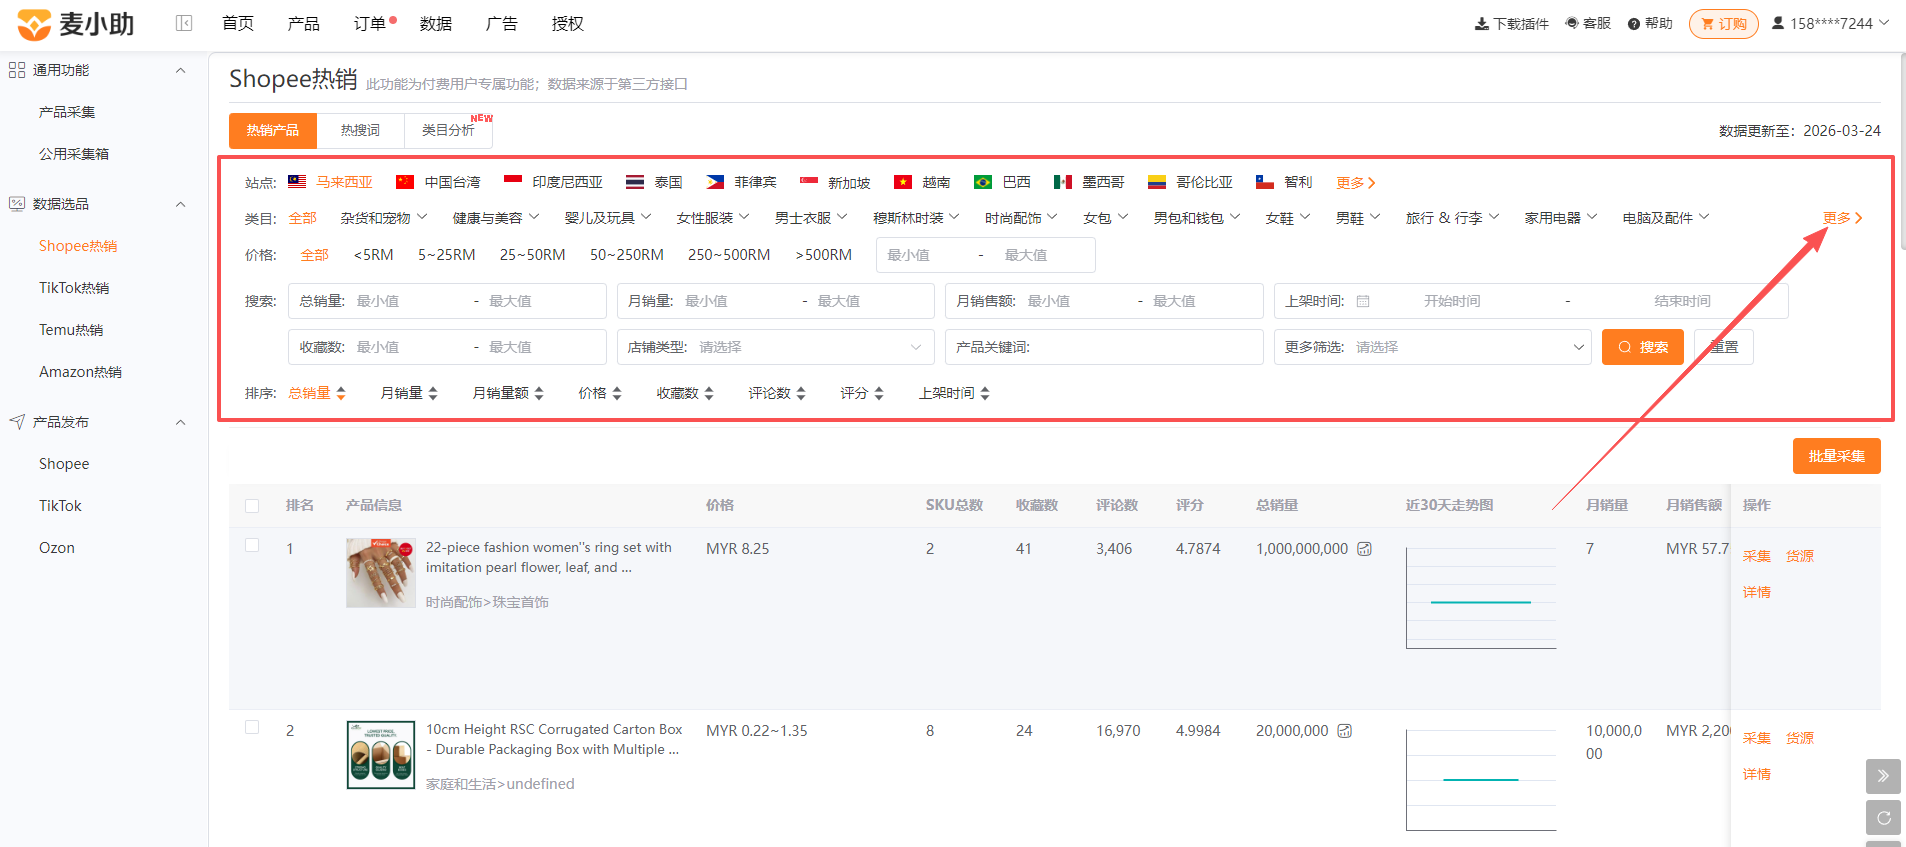This screenshot has width=1906, height=847.
Task: Select the Malaysia flag site icon
Action: click(x=297, y=182)
